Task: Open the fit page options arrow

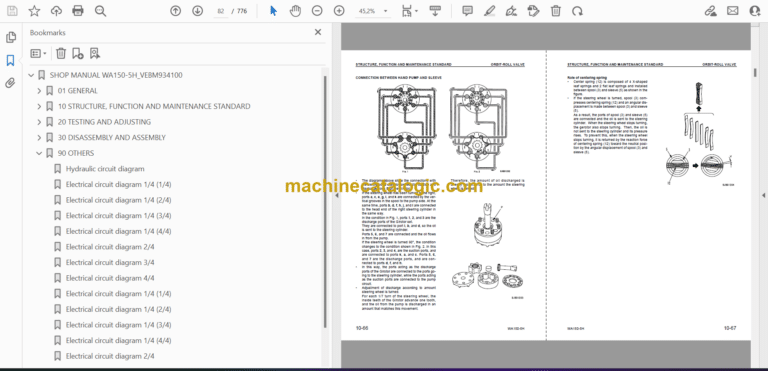Action: pos(417,11)
